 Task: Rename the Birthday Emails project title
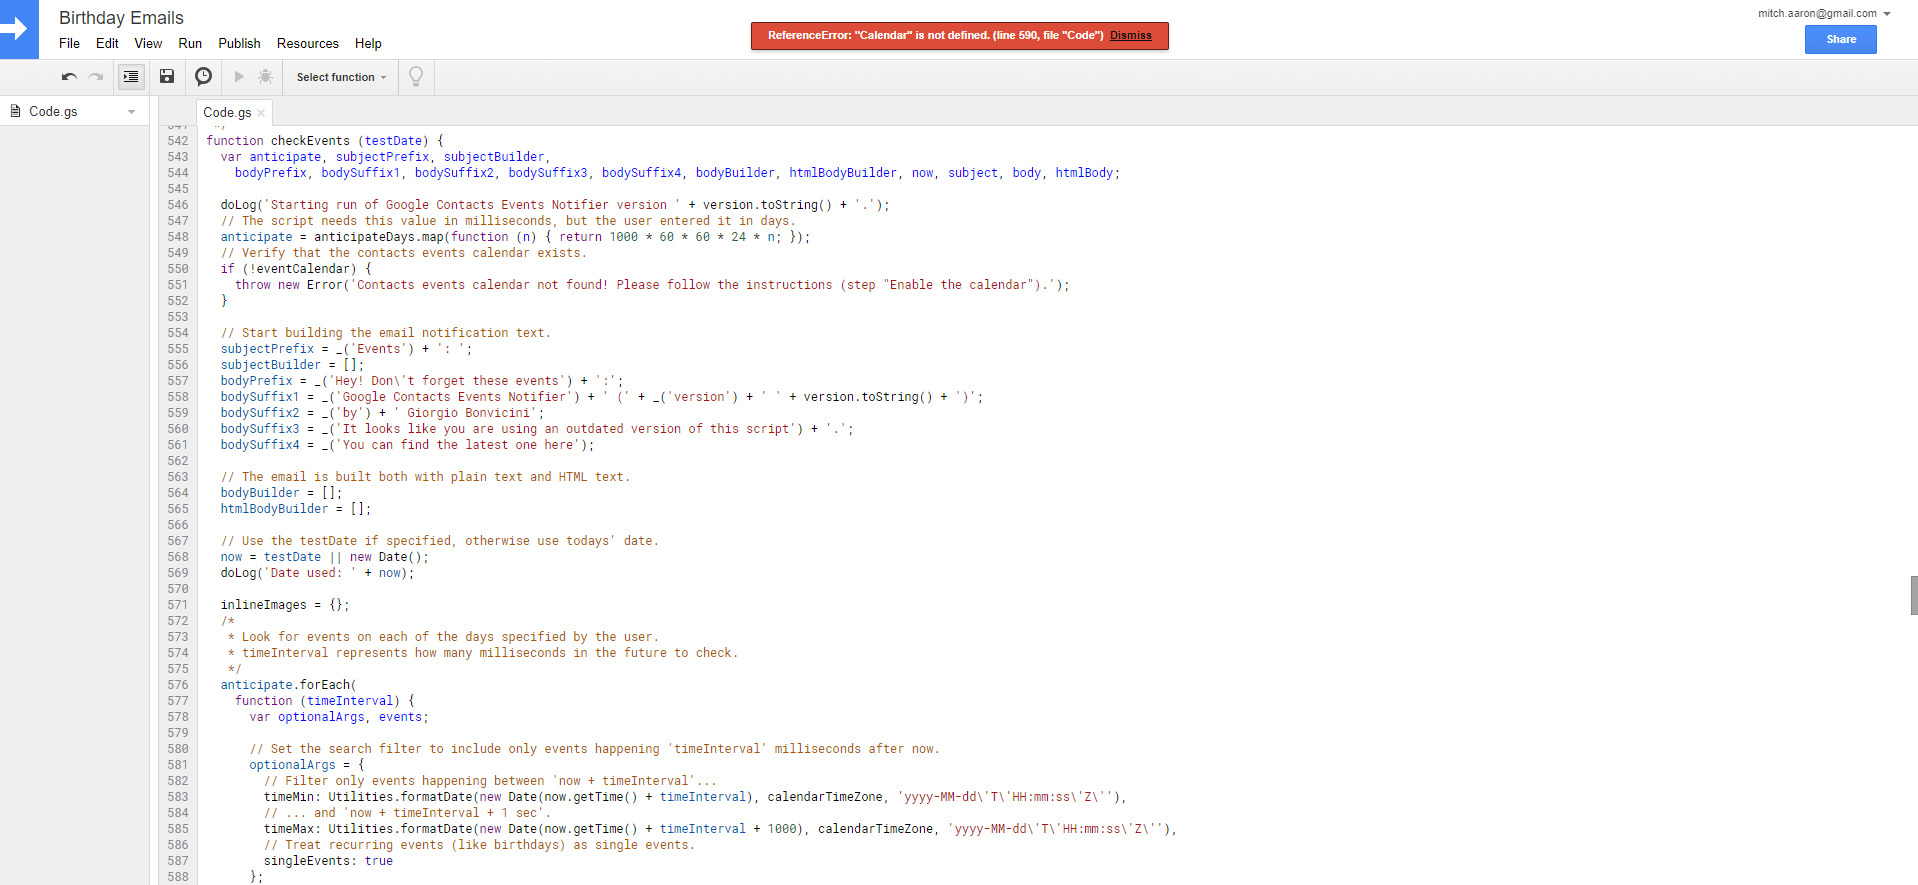tap(121, 18)
